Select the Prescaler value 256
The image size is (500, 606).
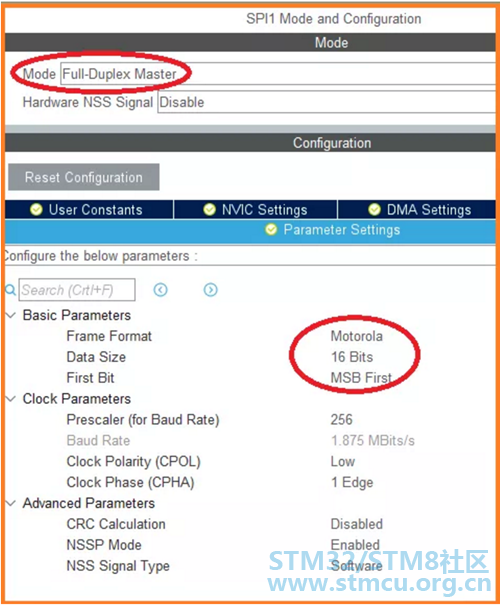coord(342,420)
